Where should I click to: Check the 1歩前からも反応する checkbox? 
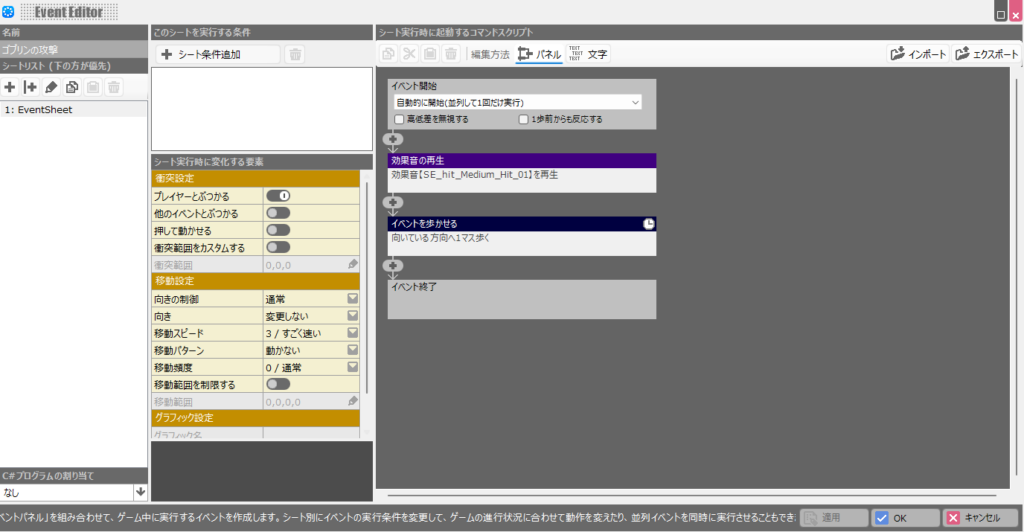(524, 119)
